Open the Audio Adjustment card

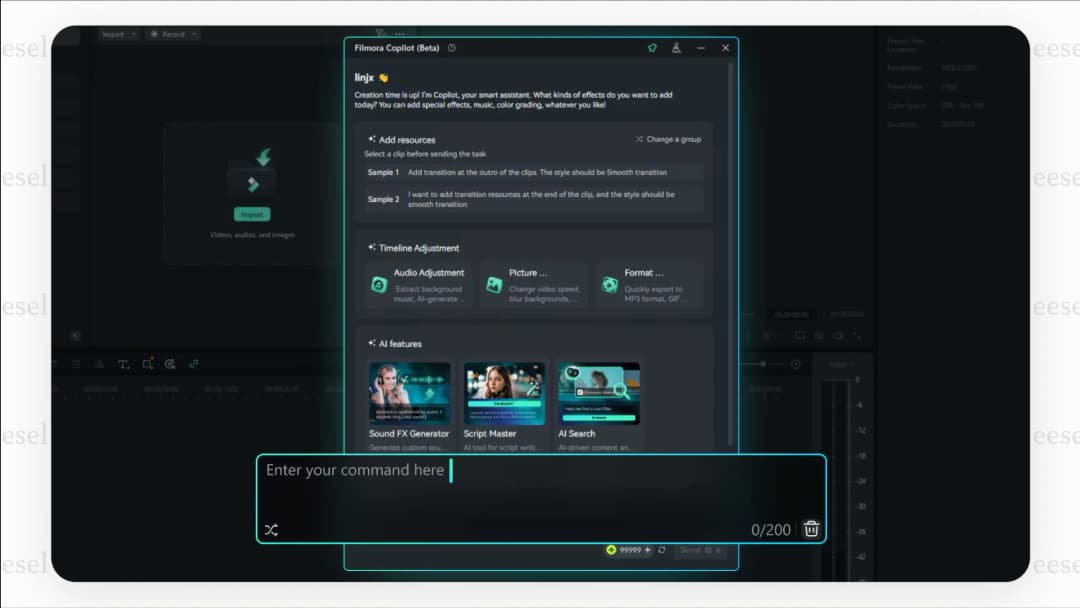pos(419,286)
